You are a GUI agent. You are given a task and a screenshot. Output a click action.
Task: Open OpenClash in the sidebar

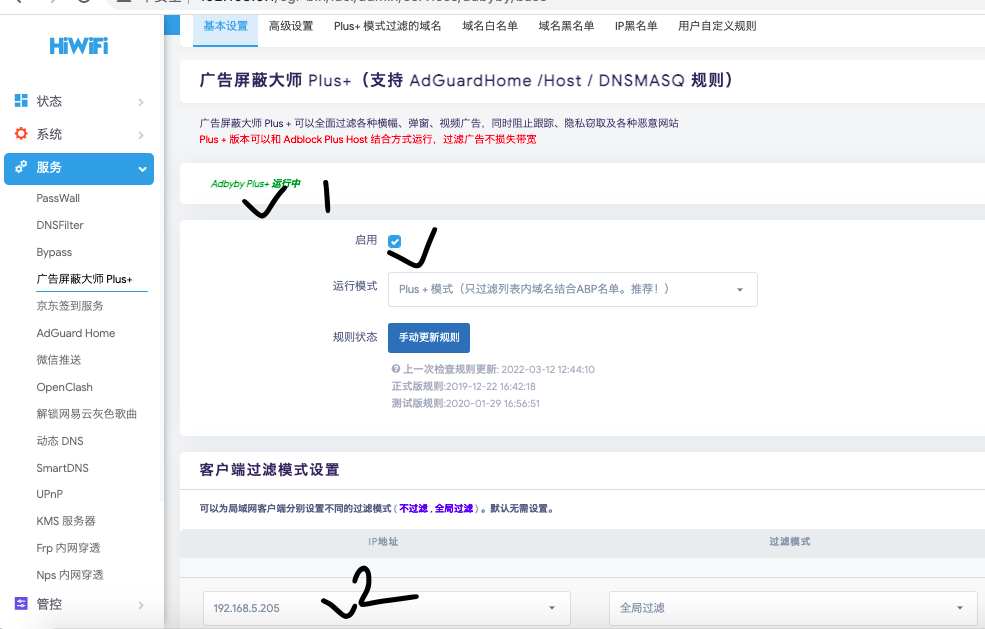(64, 387)
